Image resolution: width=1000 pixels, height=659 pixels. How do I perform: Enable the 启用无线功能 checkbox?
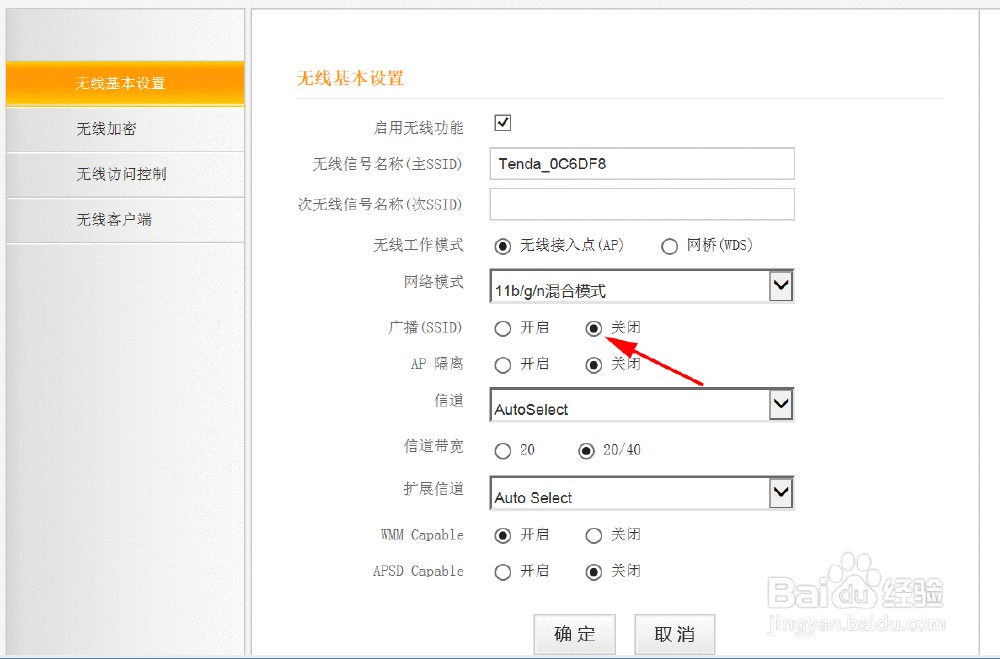click(502, 122)
